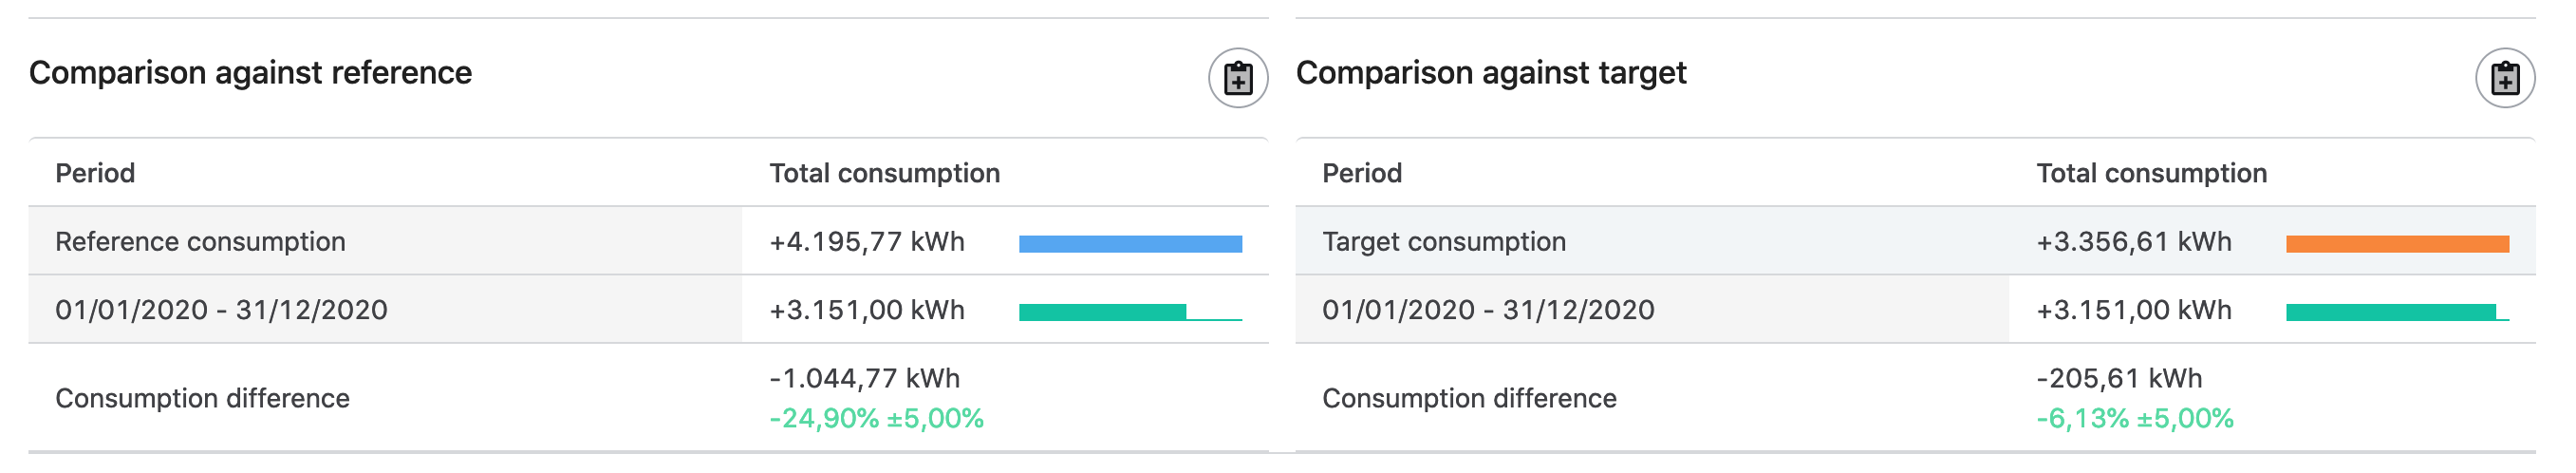The height and width of the screenshot is (473, 2576).
Task: Click the orange target consumption bar
Action: (x=2397, y=243)
